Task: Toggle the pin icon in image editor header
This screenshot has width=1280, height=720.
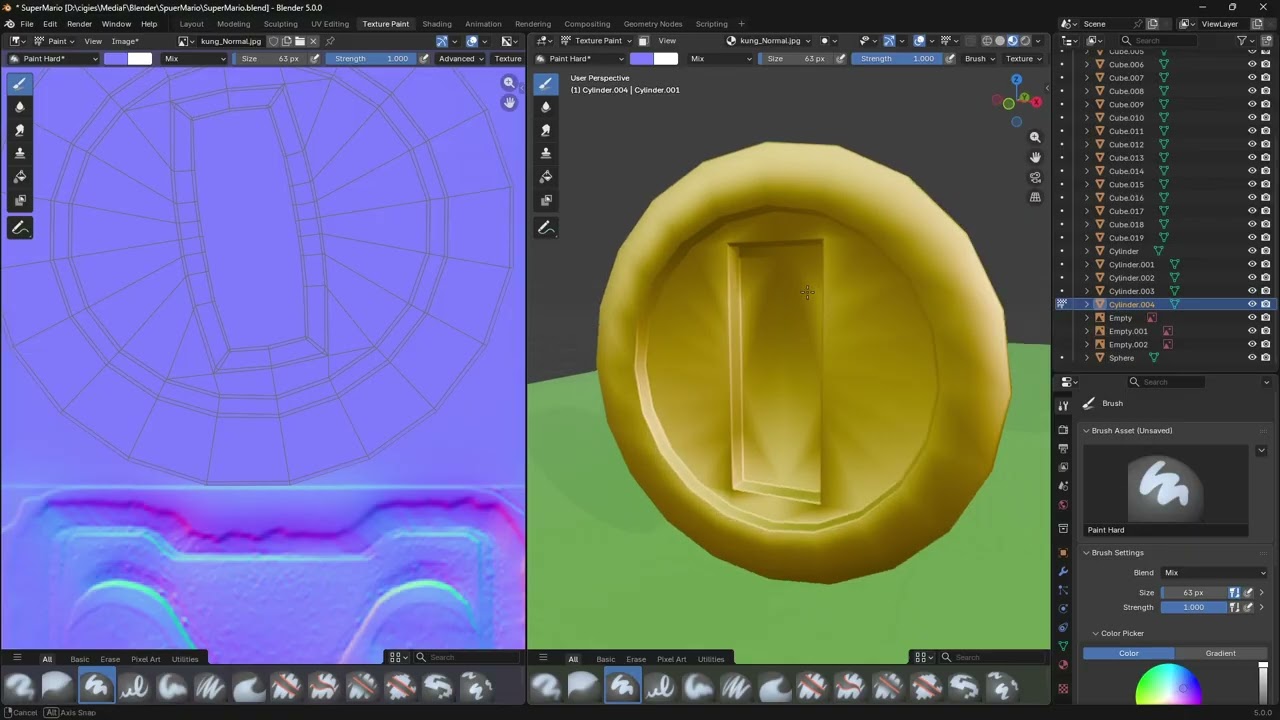Action: click(330, 41)
